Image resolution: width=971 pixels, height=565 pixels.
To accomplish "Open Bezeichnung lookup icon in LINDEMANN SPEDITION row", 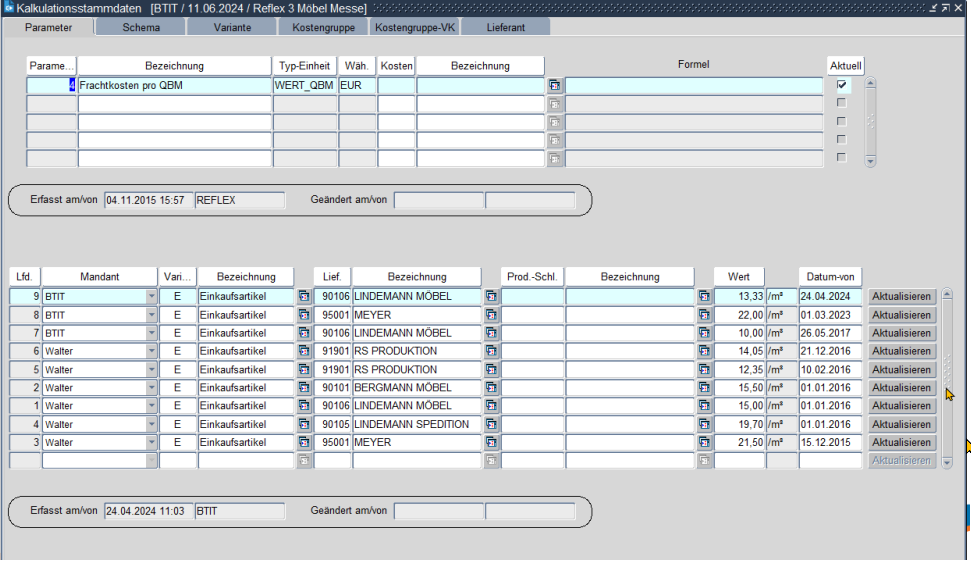I will 304,424.
